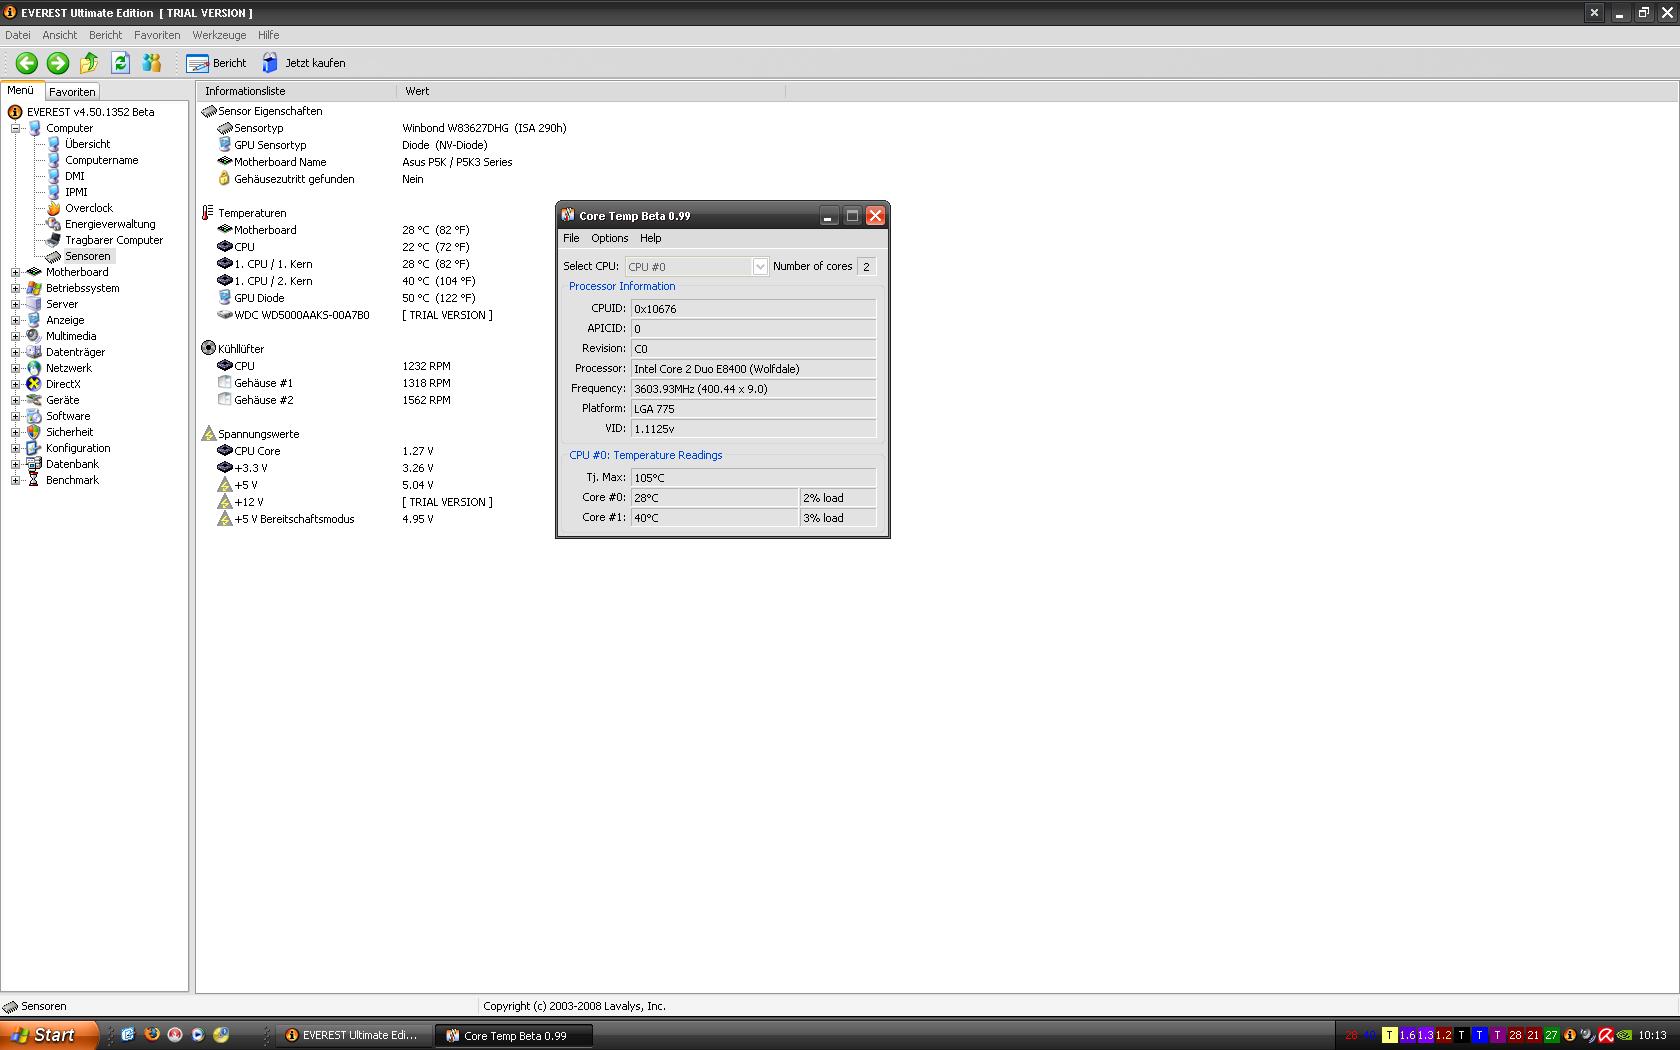1680x1050 pixels.
Task: Click the green Back arrow in the toolbar
Action: [27, 63]
